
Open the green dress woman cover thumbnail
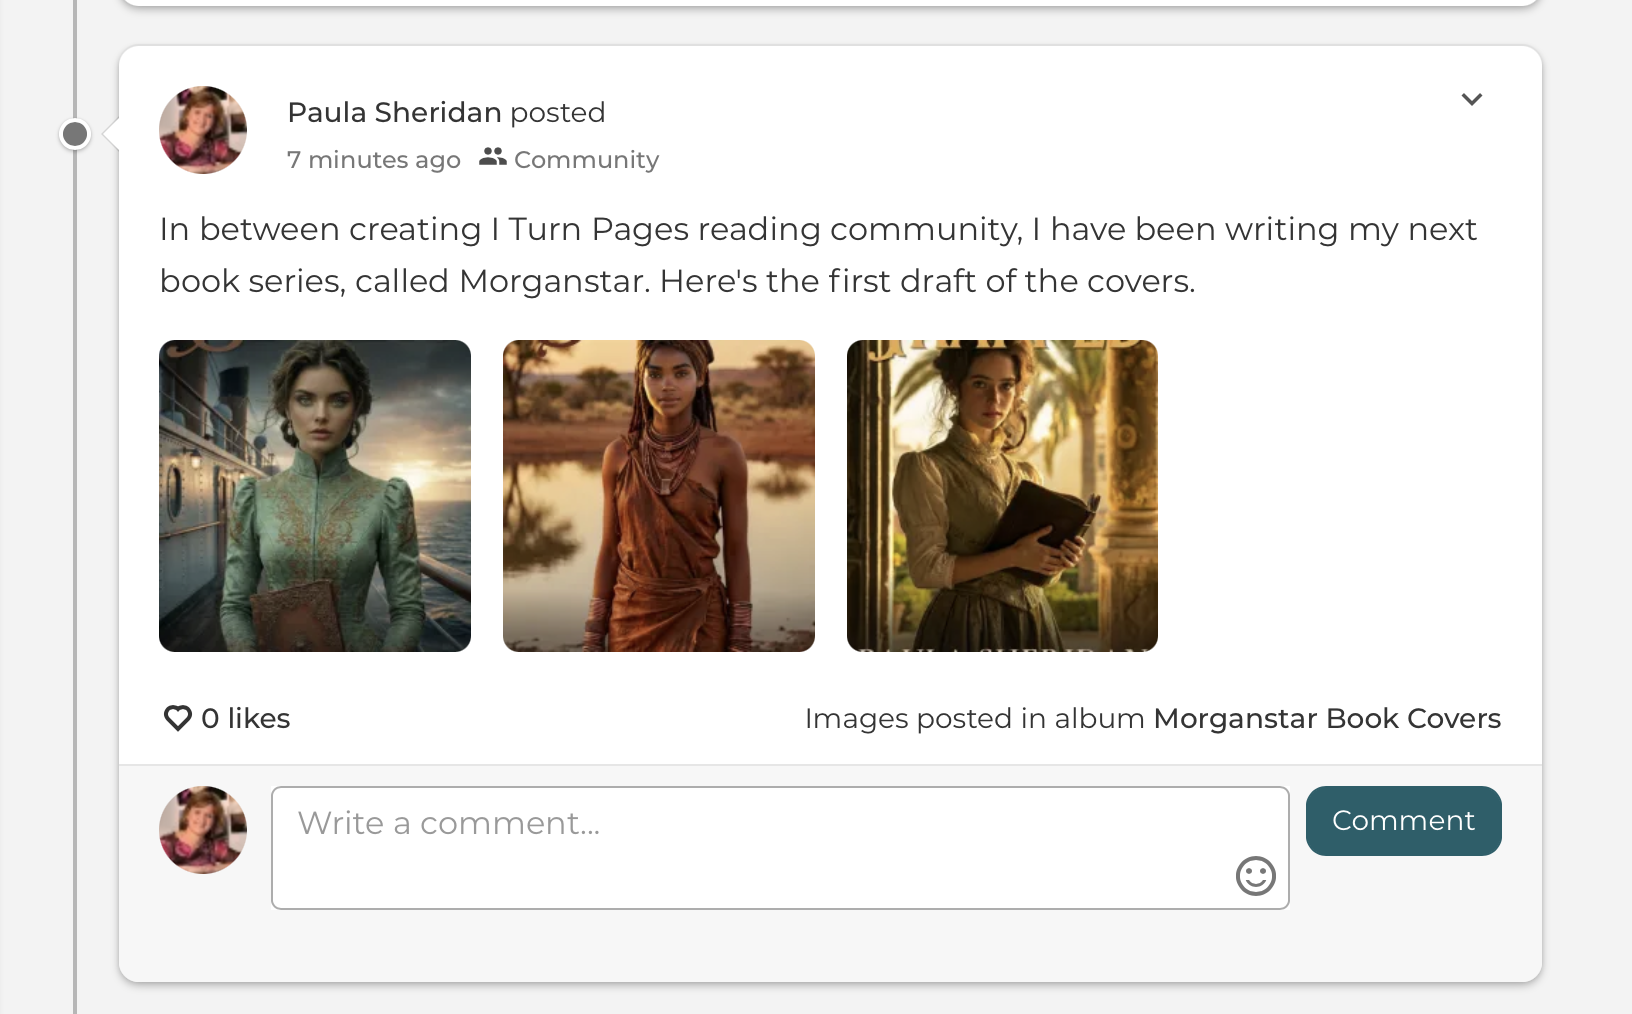[315, 496]
